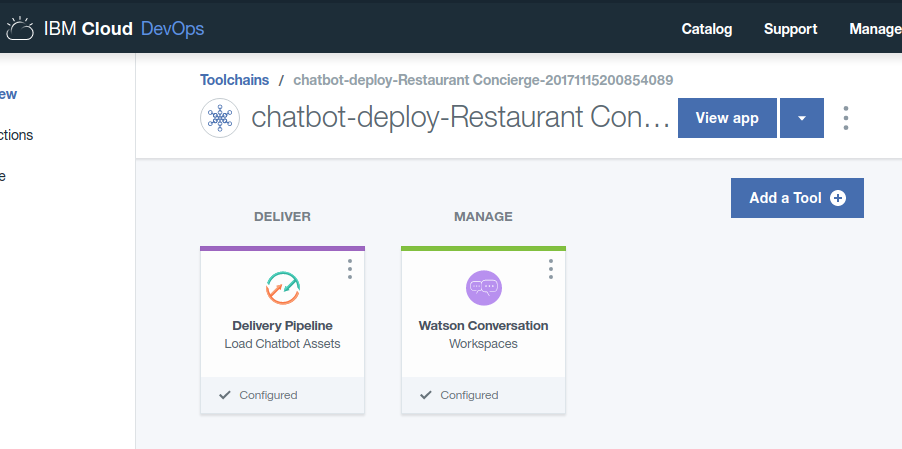Click the Watson Conversation chat bubbles icon

(484, 288)
